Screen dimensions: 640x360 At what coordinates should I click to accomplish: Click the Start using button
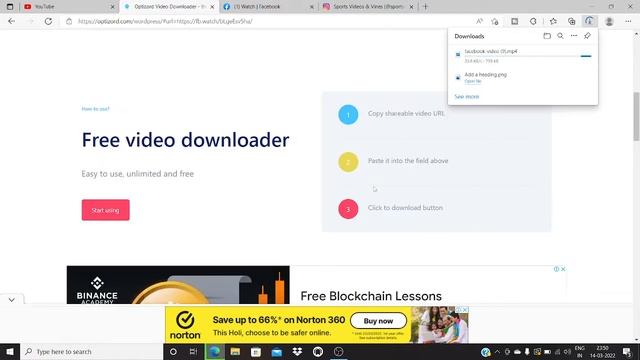[105, 210]
